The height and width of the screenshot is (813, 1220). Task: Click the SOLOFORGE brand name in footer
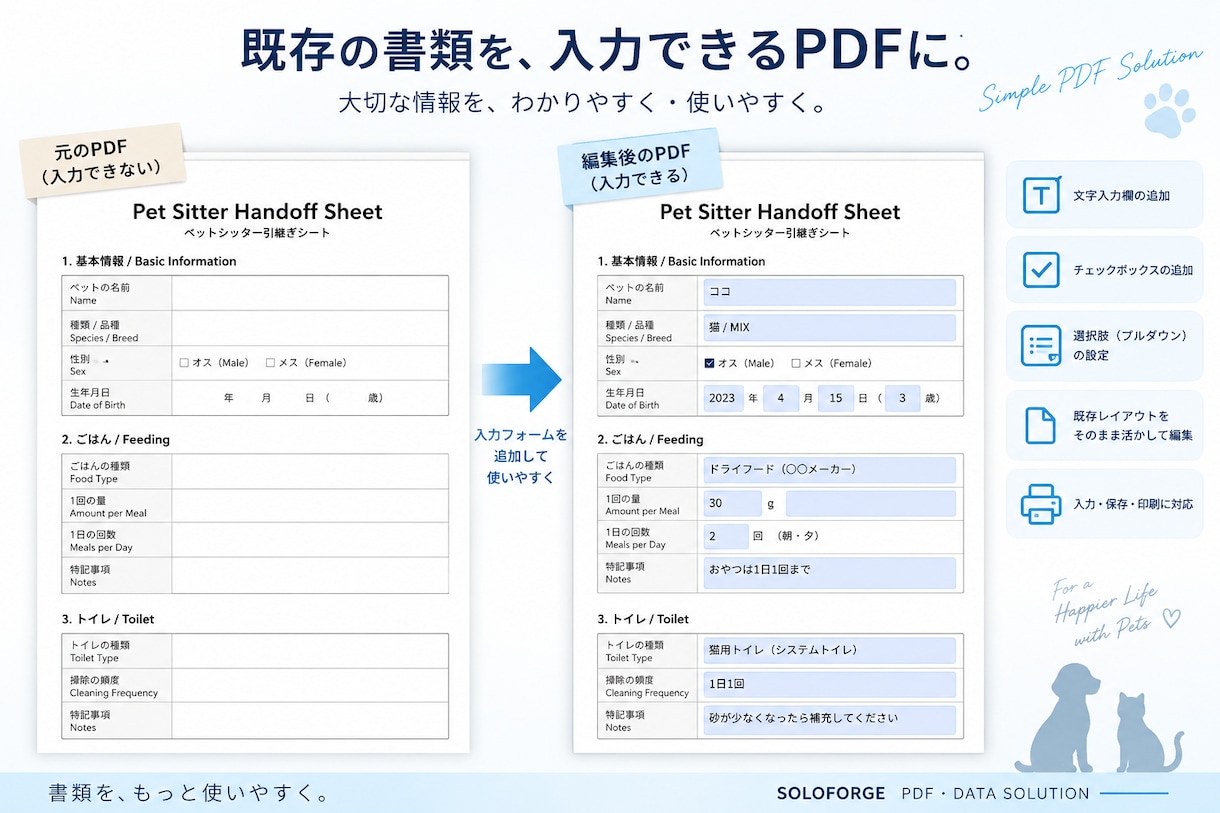[831, 793]
